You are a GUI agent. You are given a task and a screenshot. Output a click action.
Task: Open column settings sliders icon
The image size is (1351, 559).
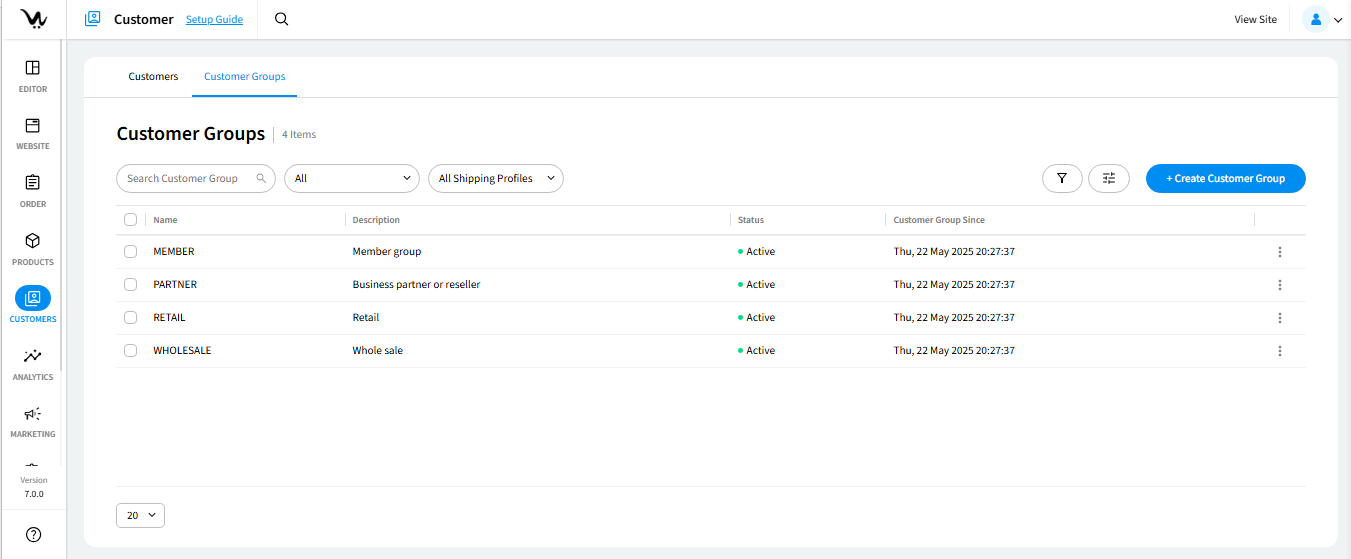[x=1108, y=178]
